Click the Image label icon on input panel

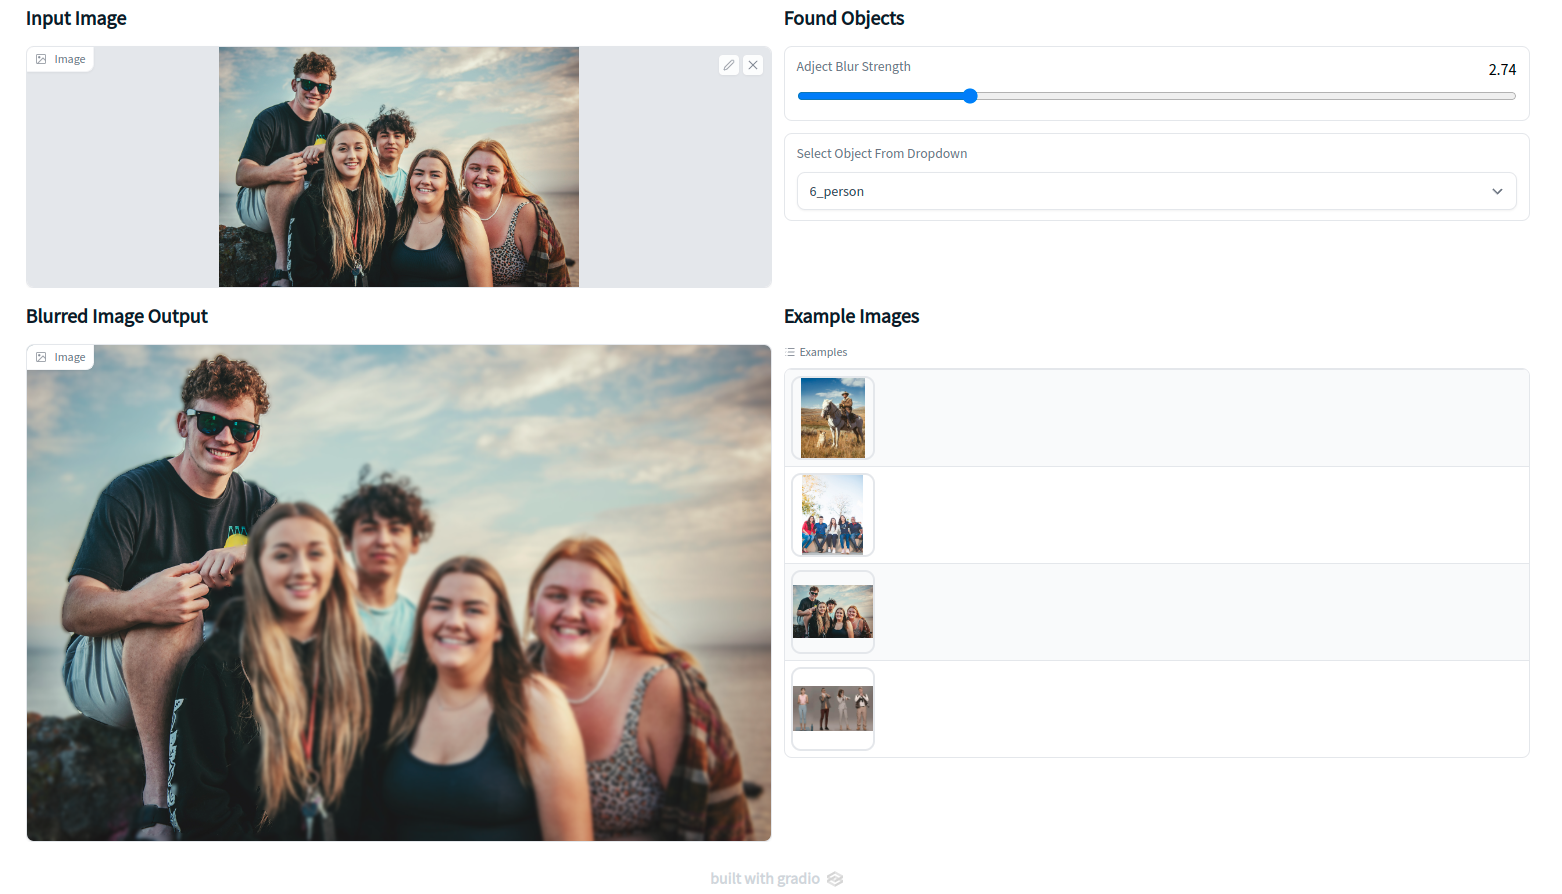pyautogui.click(x=41, y=59)
